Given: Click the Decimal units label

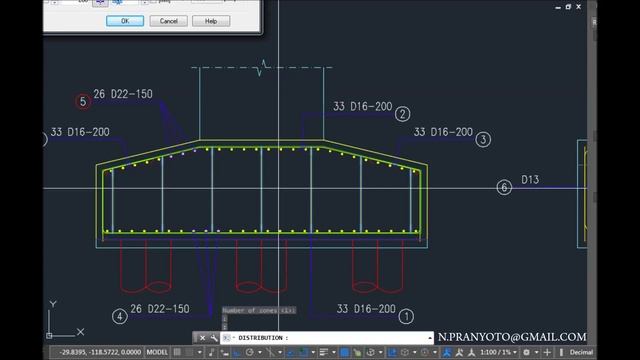Looking at the screenshot, I should click(581, 352).
